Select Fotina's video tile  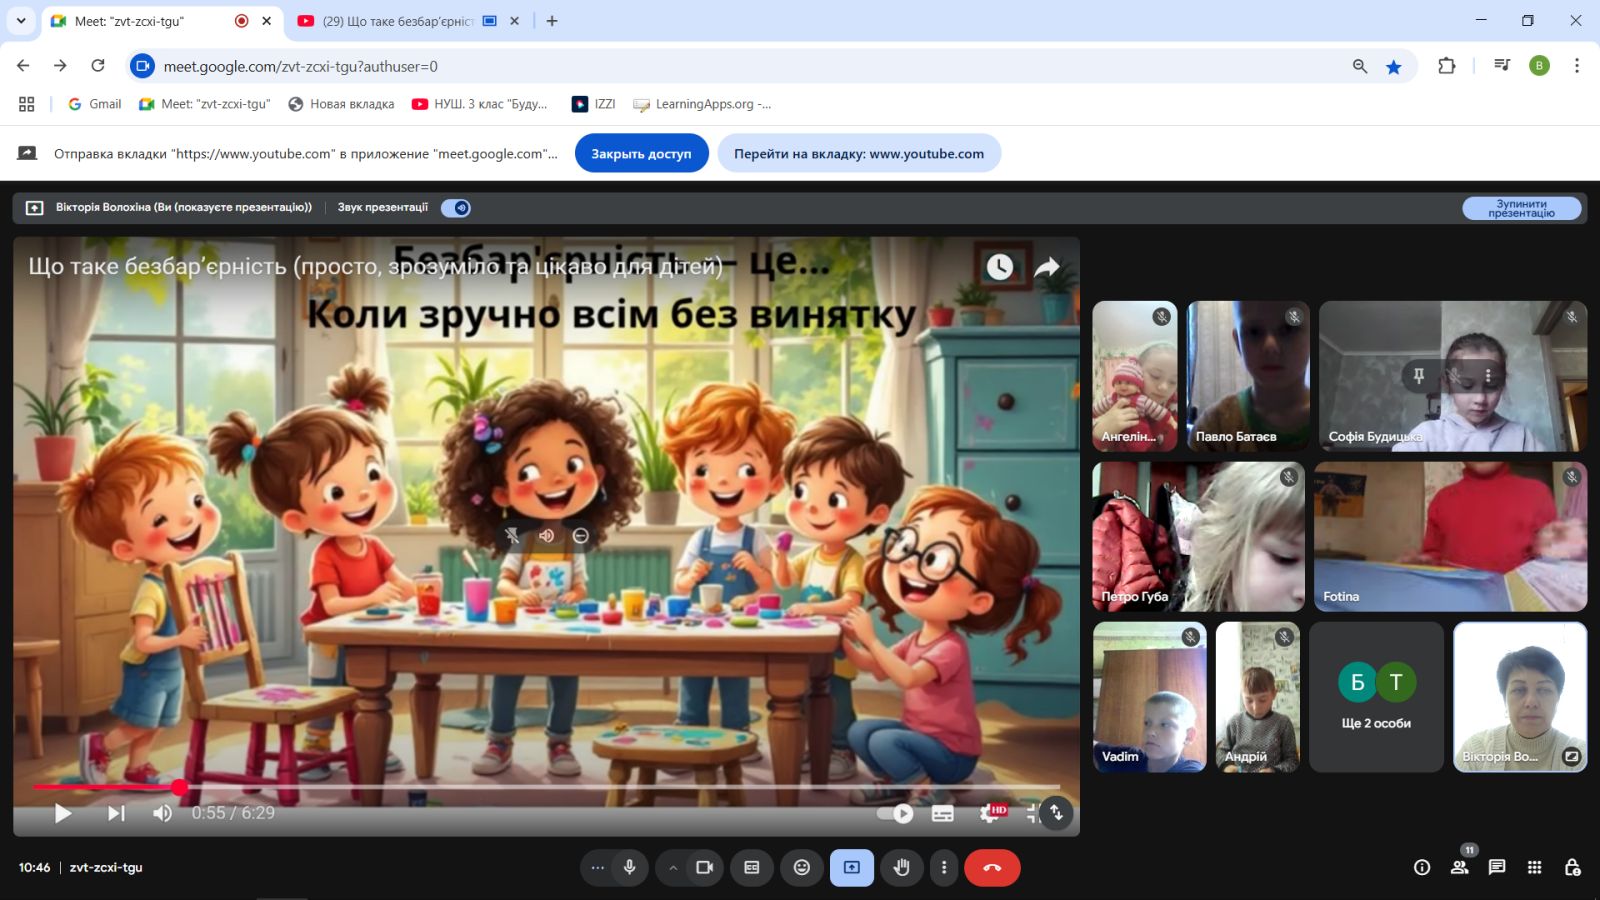[1450, 536]
